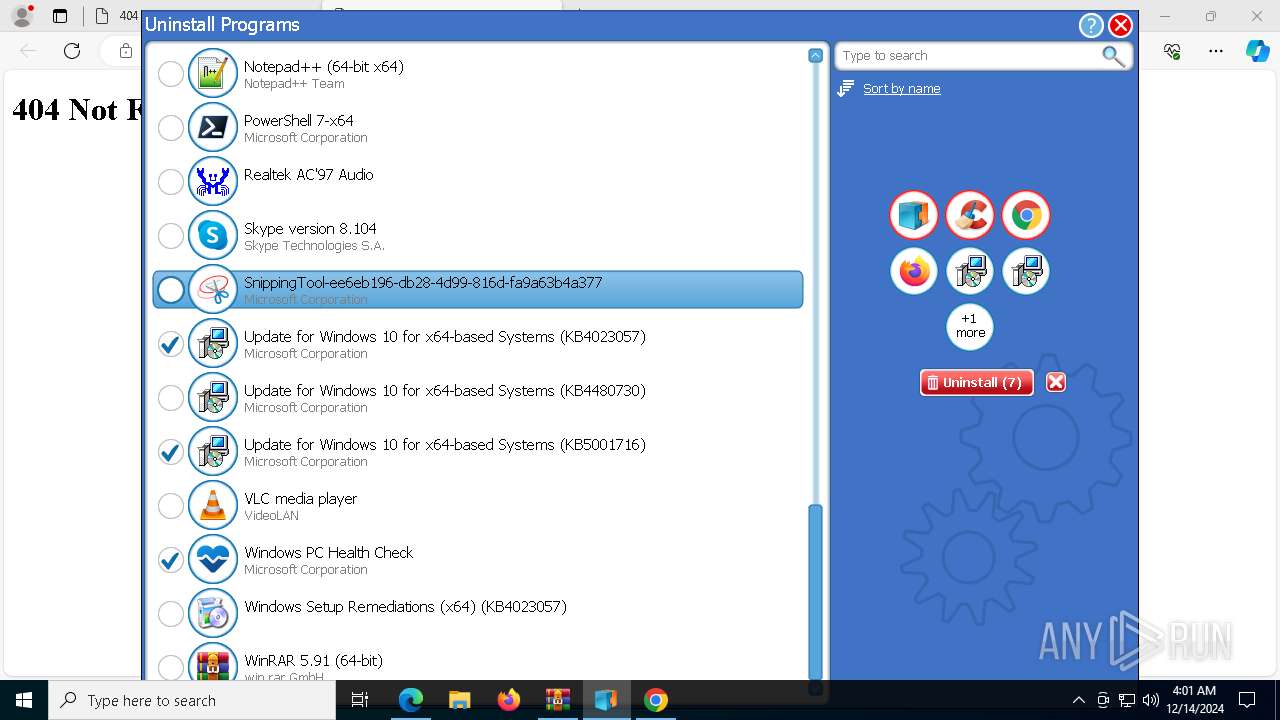
Task: Open the Edge settings and more menu
Action: [1216, 51]
